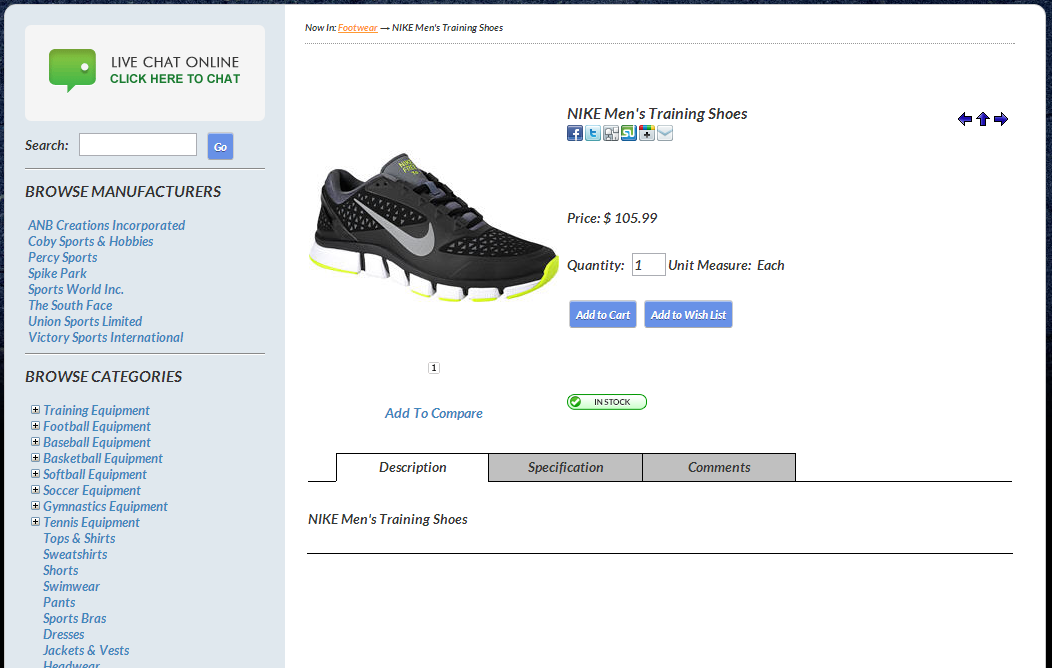
Task: Expand Training Equipment category
Action: coord(36,409)
